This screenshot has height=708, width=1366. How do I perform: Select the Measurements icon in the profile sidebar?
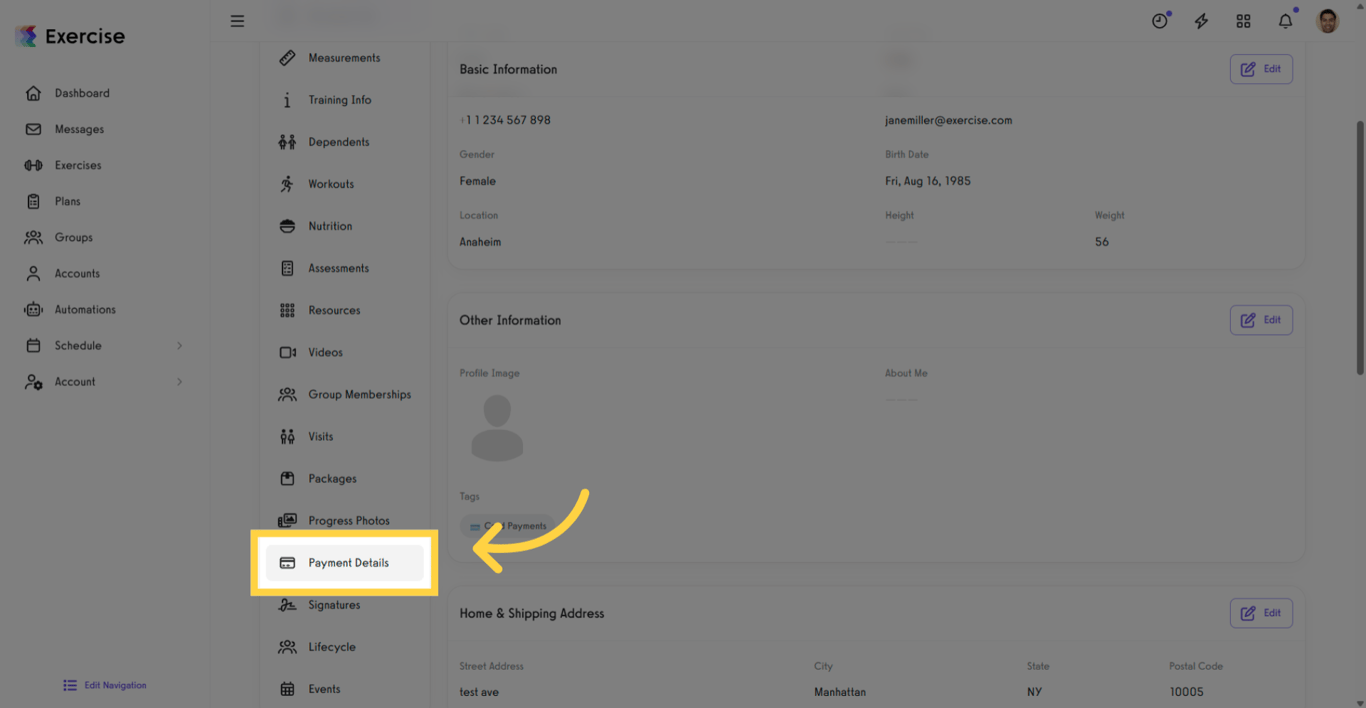click(288, 57)
